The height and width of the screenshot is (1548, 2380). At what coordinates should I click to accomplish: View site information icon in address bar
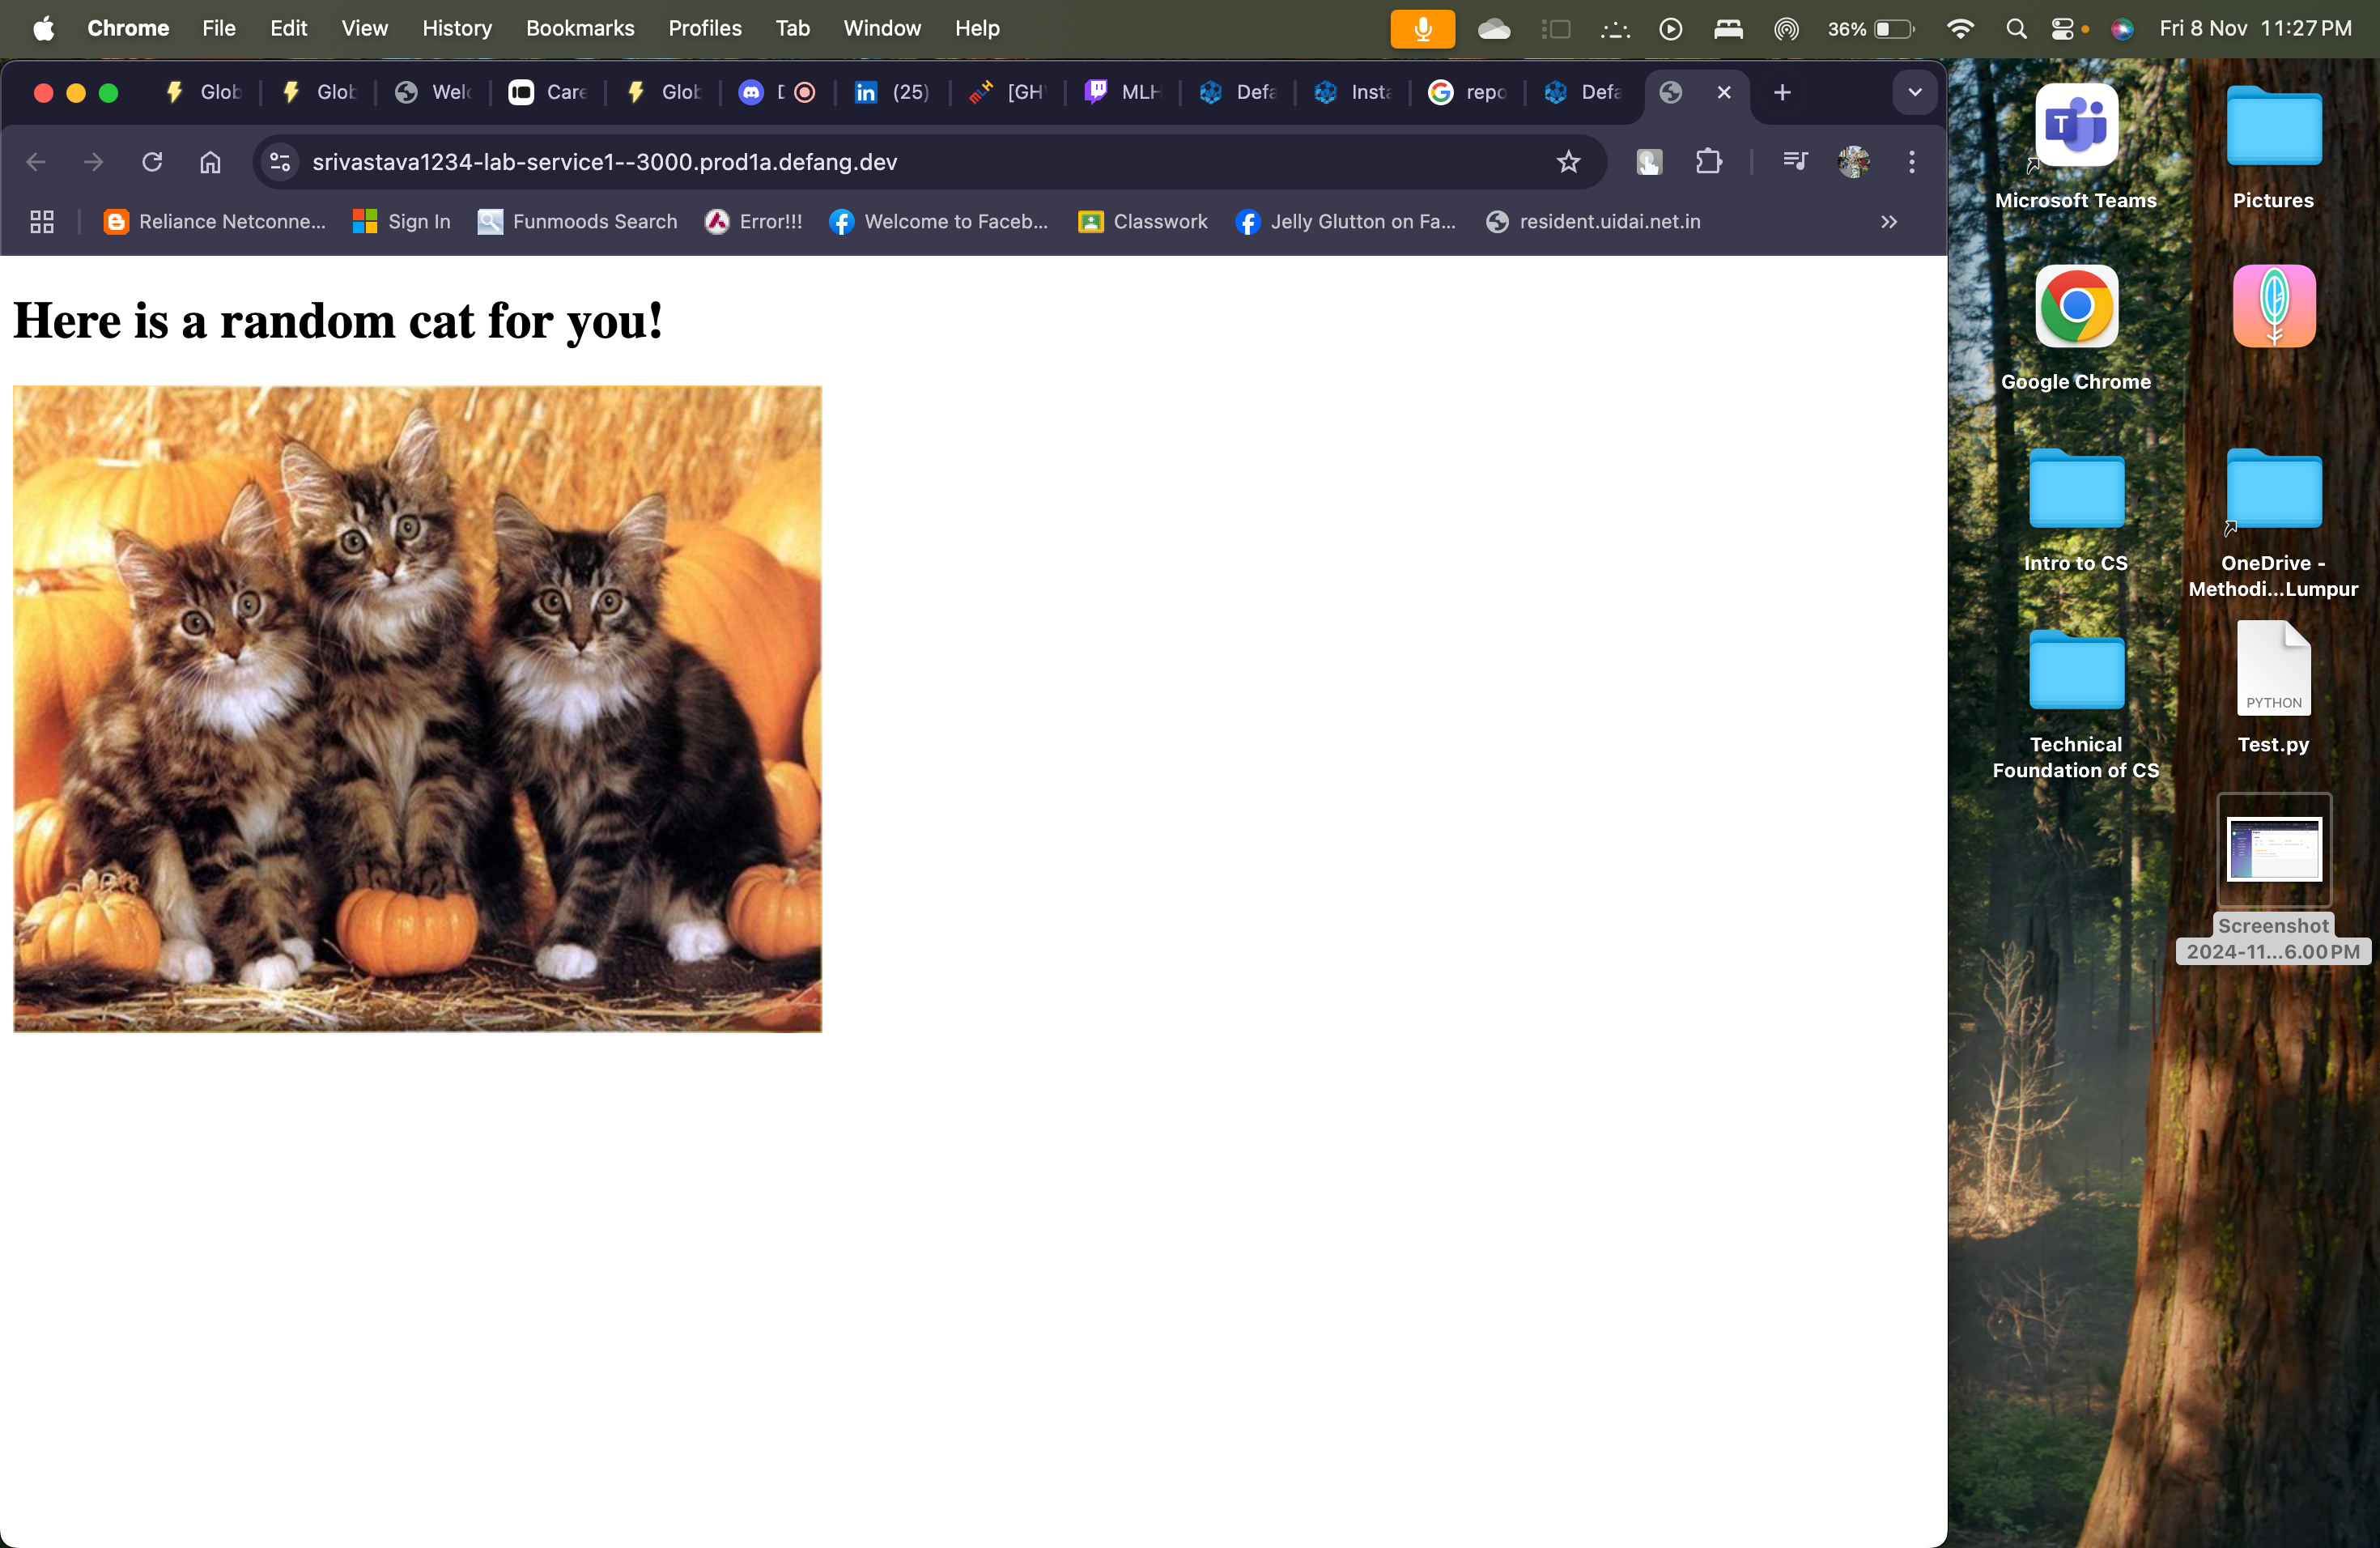281,162
